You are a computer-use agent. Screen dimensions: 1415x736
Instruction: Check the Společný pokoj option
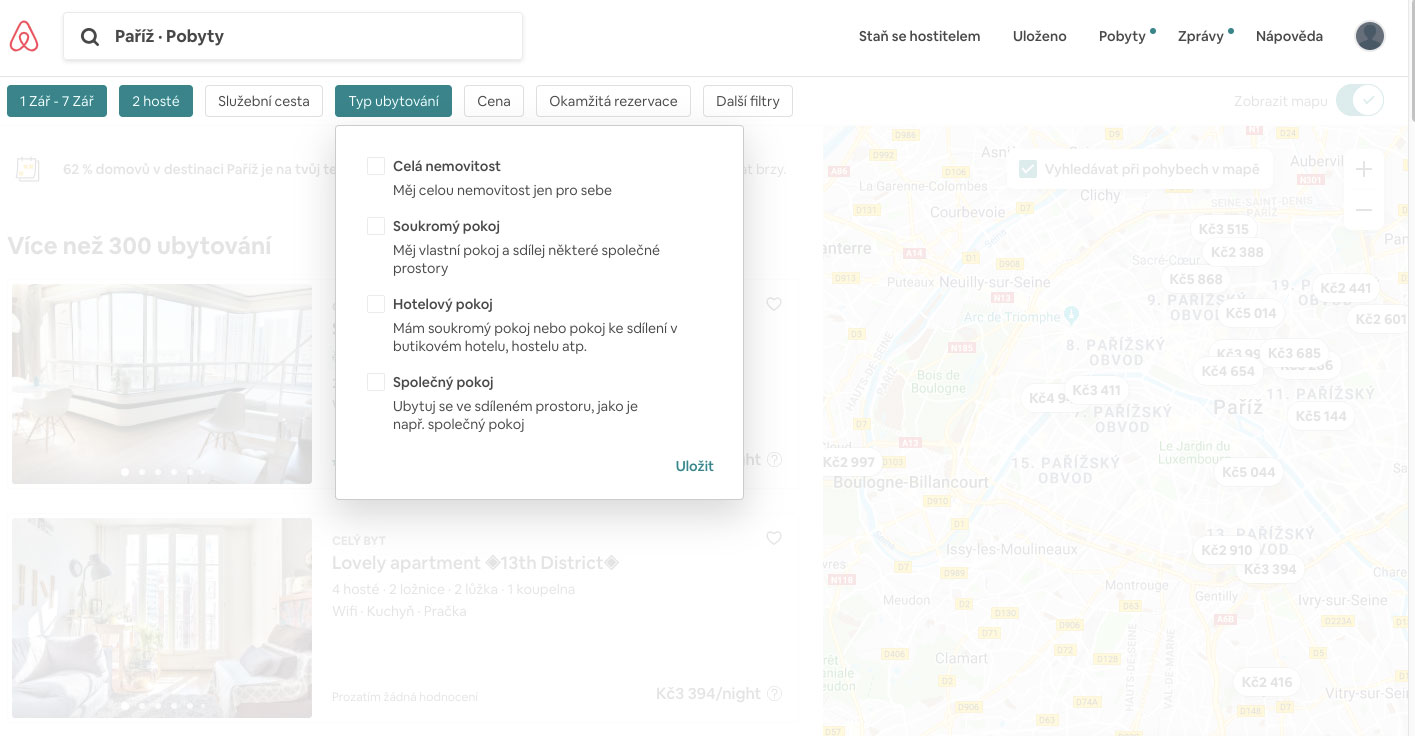376,382
